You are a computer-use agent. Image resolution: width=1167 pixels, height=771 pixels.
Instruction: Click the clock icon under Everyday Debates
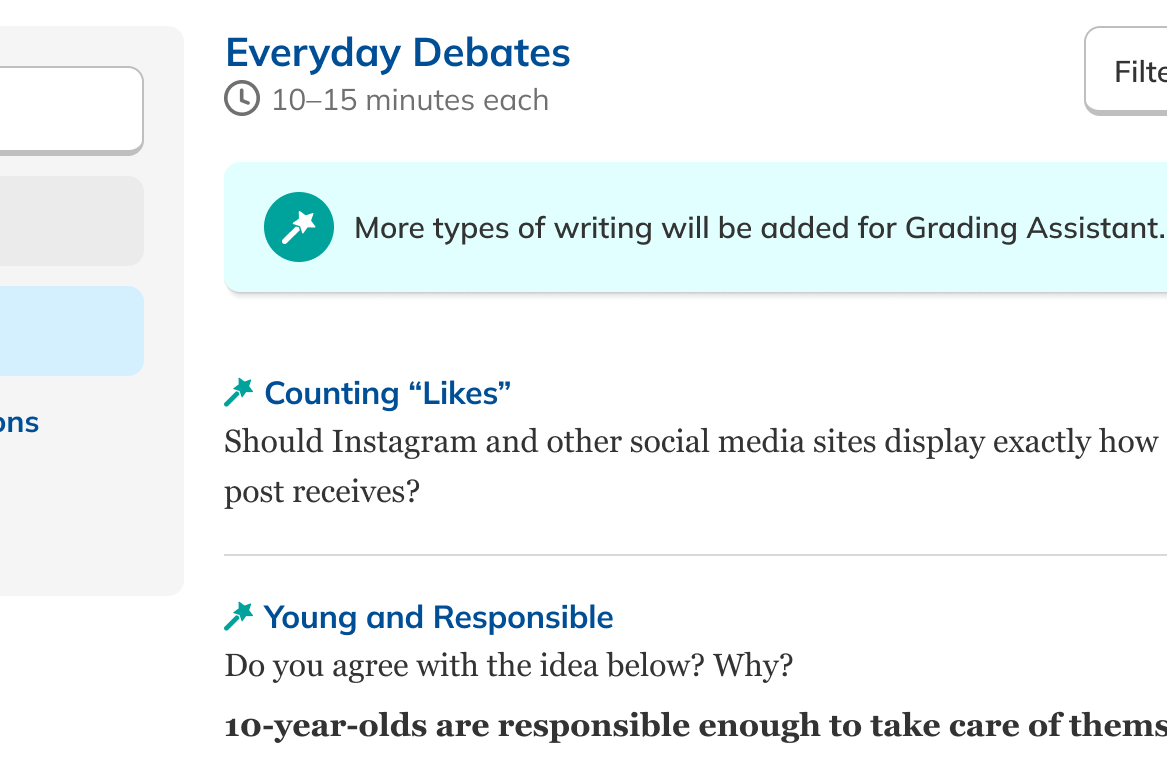coord(241,99)
